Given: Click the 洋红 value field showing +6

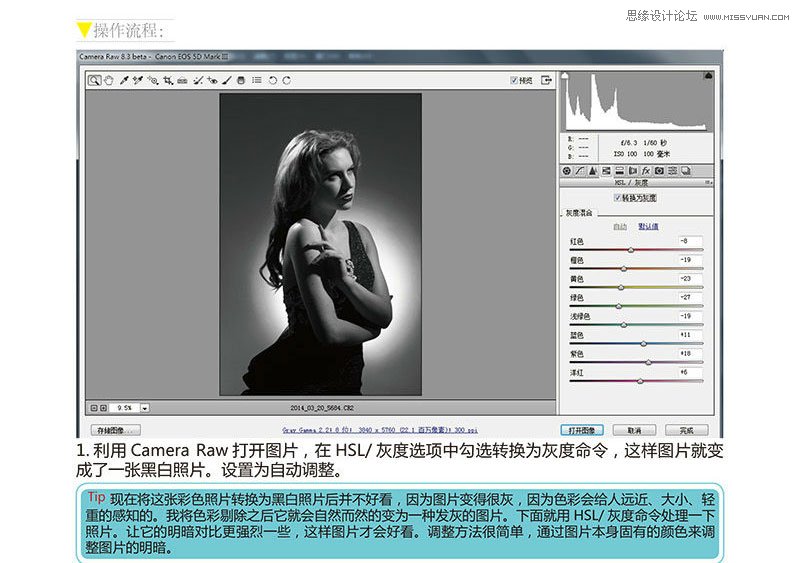Looking at the screenshot, I should point(690,372).
